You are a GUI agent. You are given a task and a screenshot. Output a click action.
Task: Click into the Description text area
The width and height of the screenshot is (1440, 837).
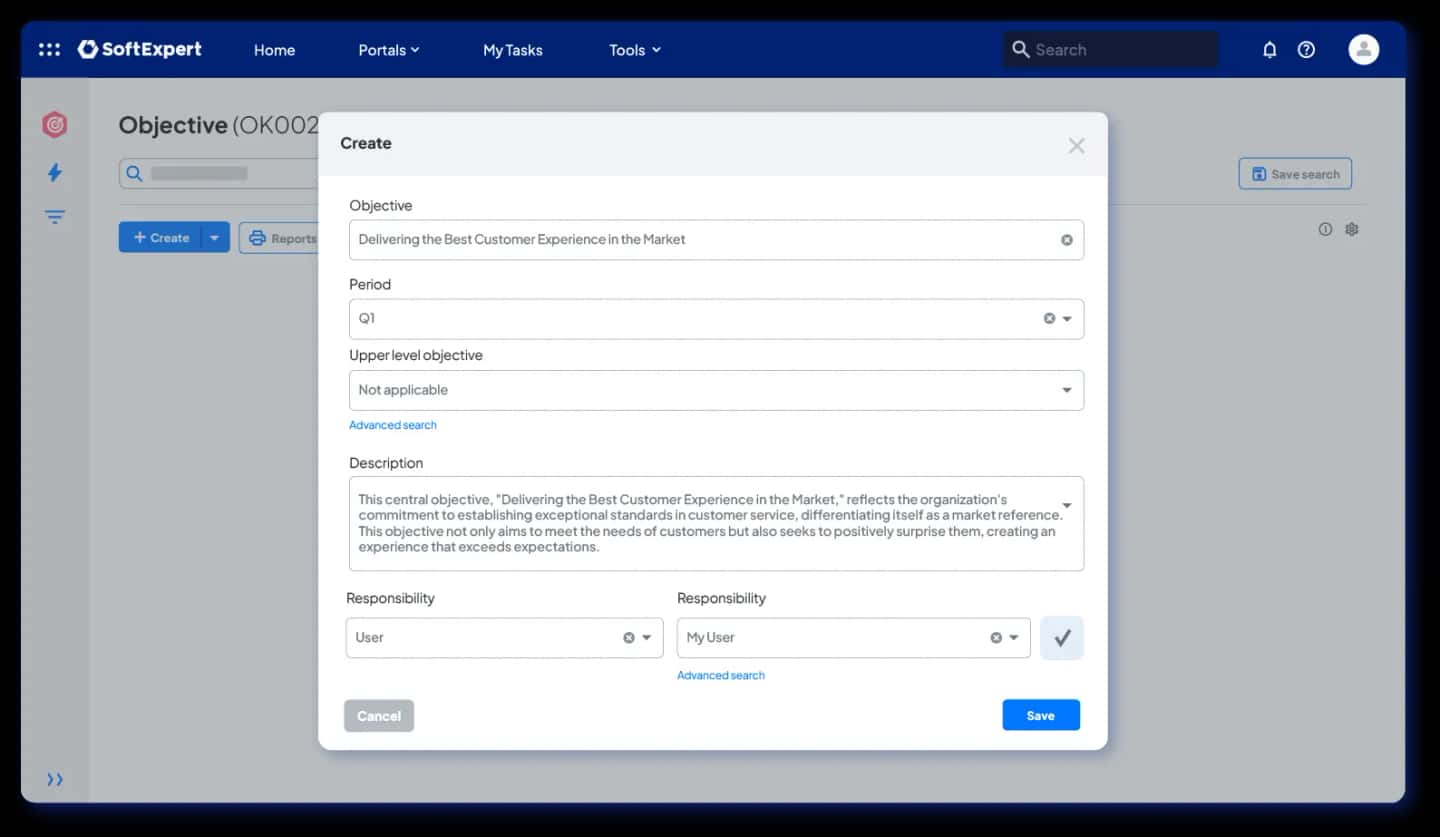[716, 523]
